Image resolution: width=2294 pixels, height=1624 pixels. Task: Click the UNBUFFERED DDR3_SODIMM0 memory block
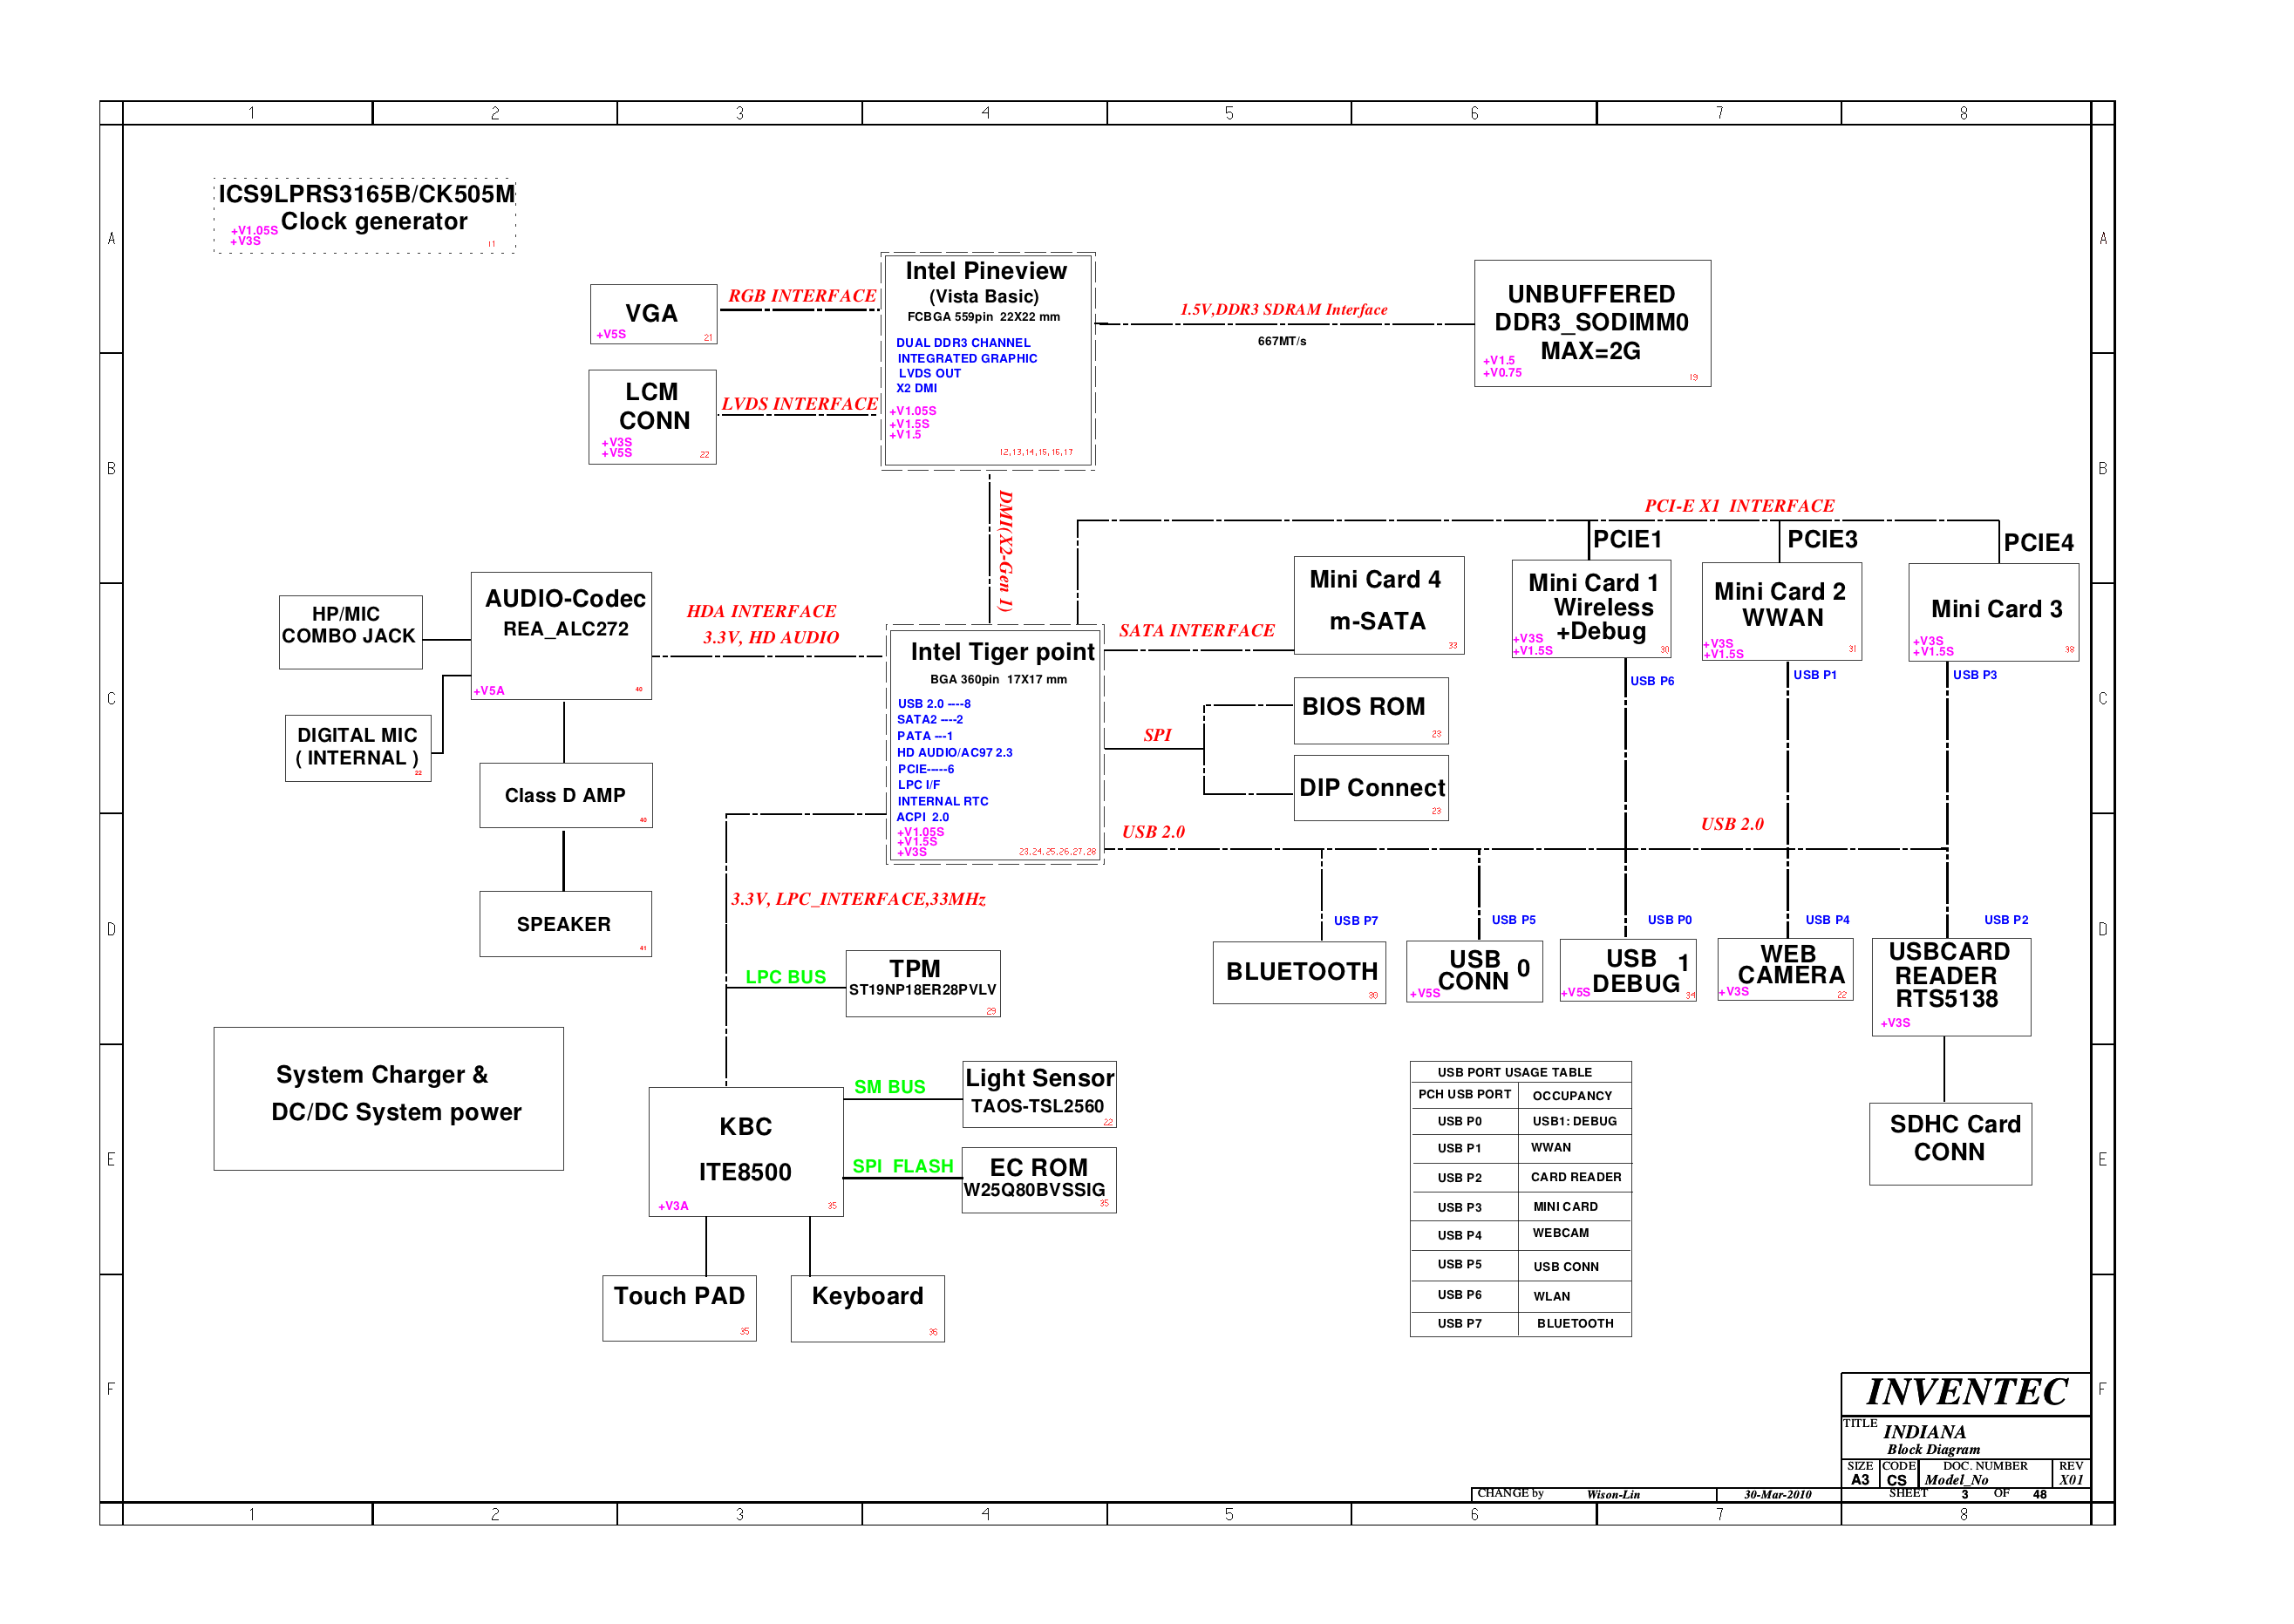(1591, 323)
